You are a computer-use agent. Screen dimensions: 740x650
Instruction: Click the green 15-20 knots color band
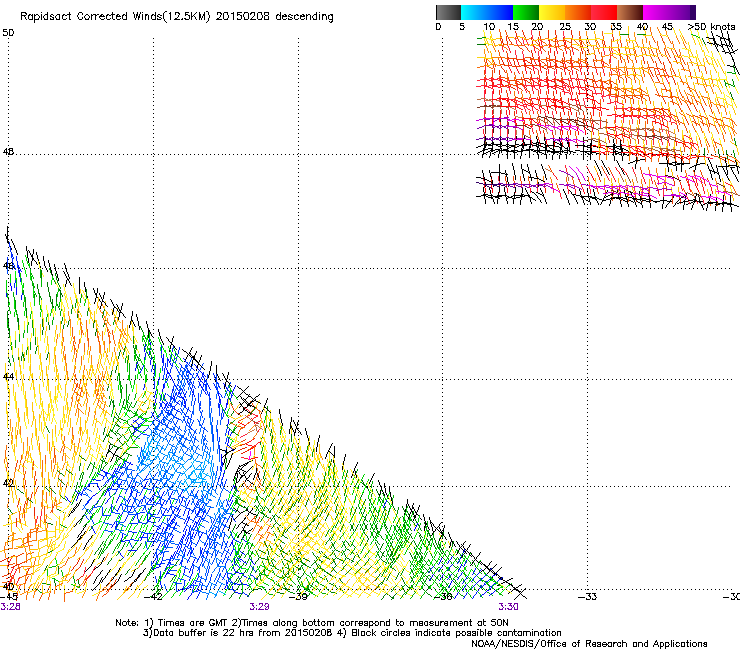[x=526, y=12]
